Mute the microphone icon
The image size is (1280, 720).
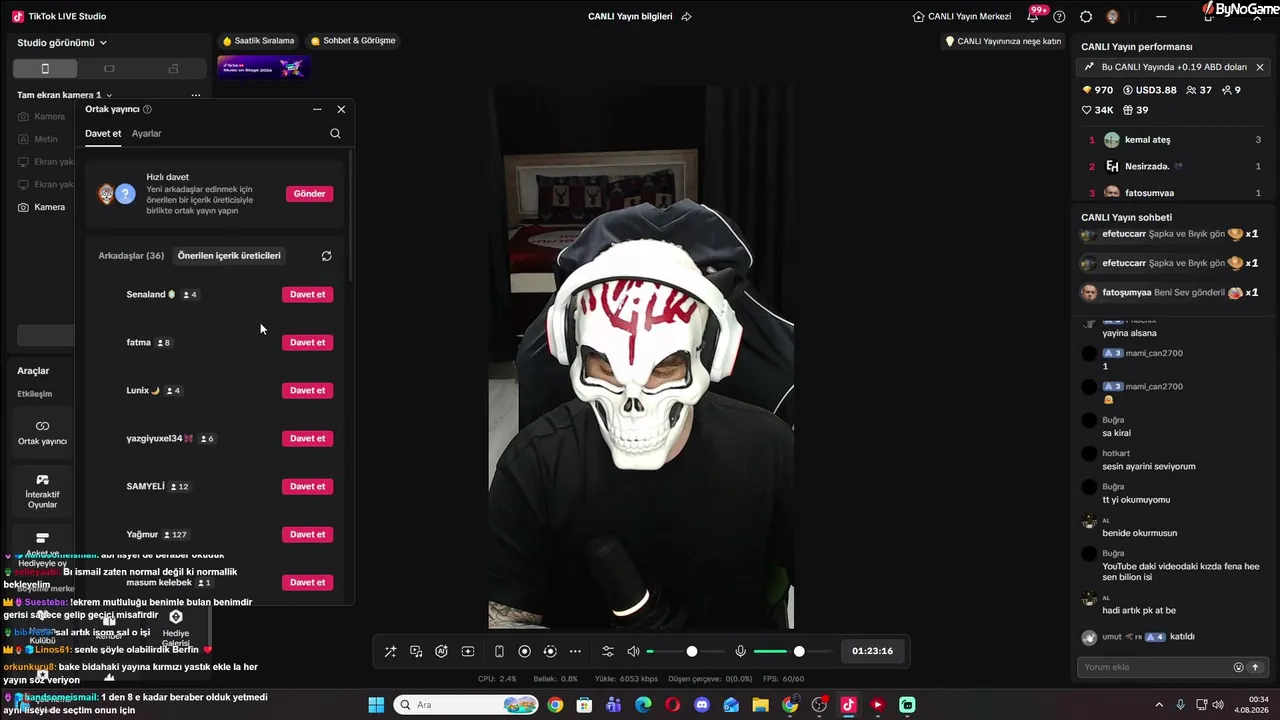740,651
